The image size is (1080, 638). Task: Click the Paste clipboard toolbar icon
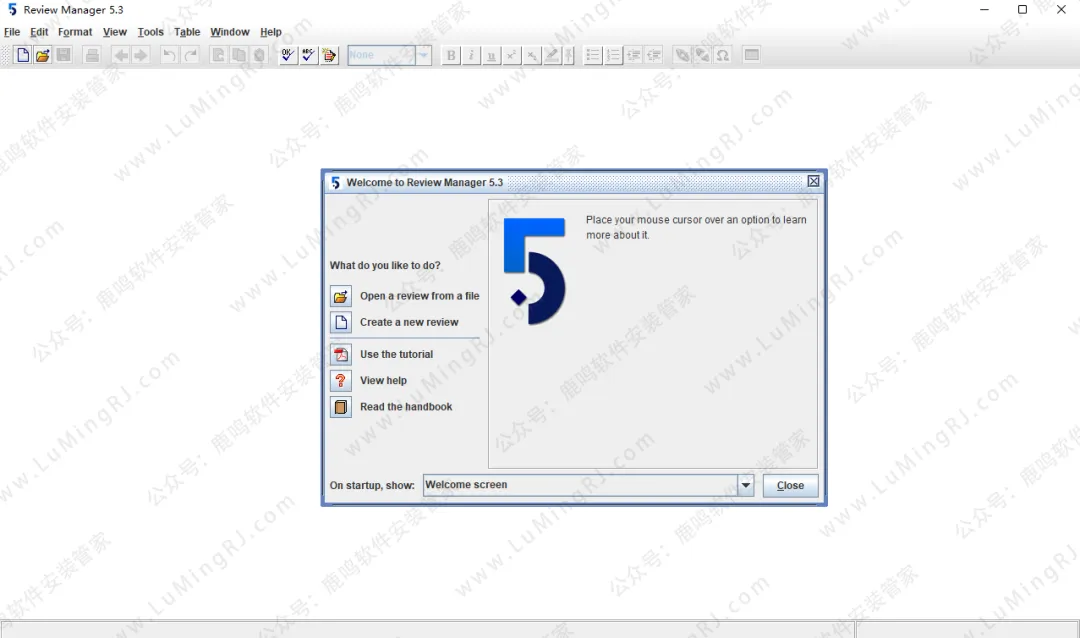pyautogui.click(x=260, y=55)
